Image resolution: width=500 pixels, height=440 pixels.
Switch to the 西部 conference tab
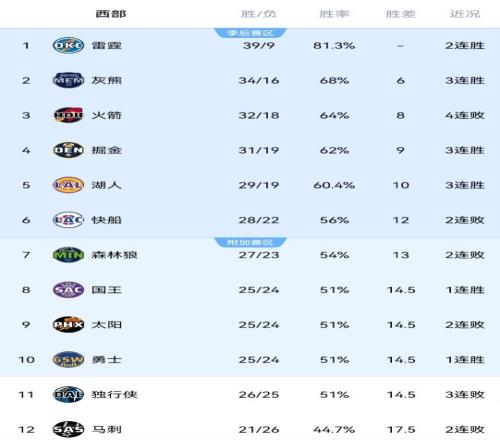coord(111,14)
